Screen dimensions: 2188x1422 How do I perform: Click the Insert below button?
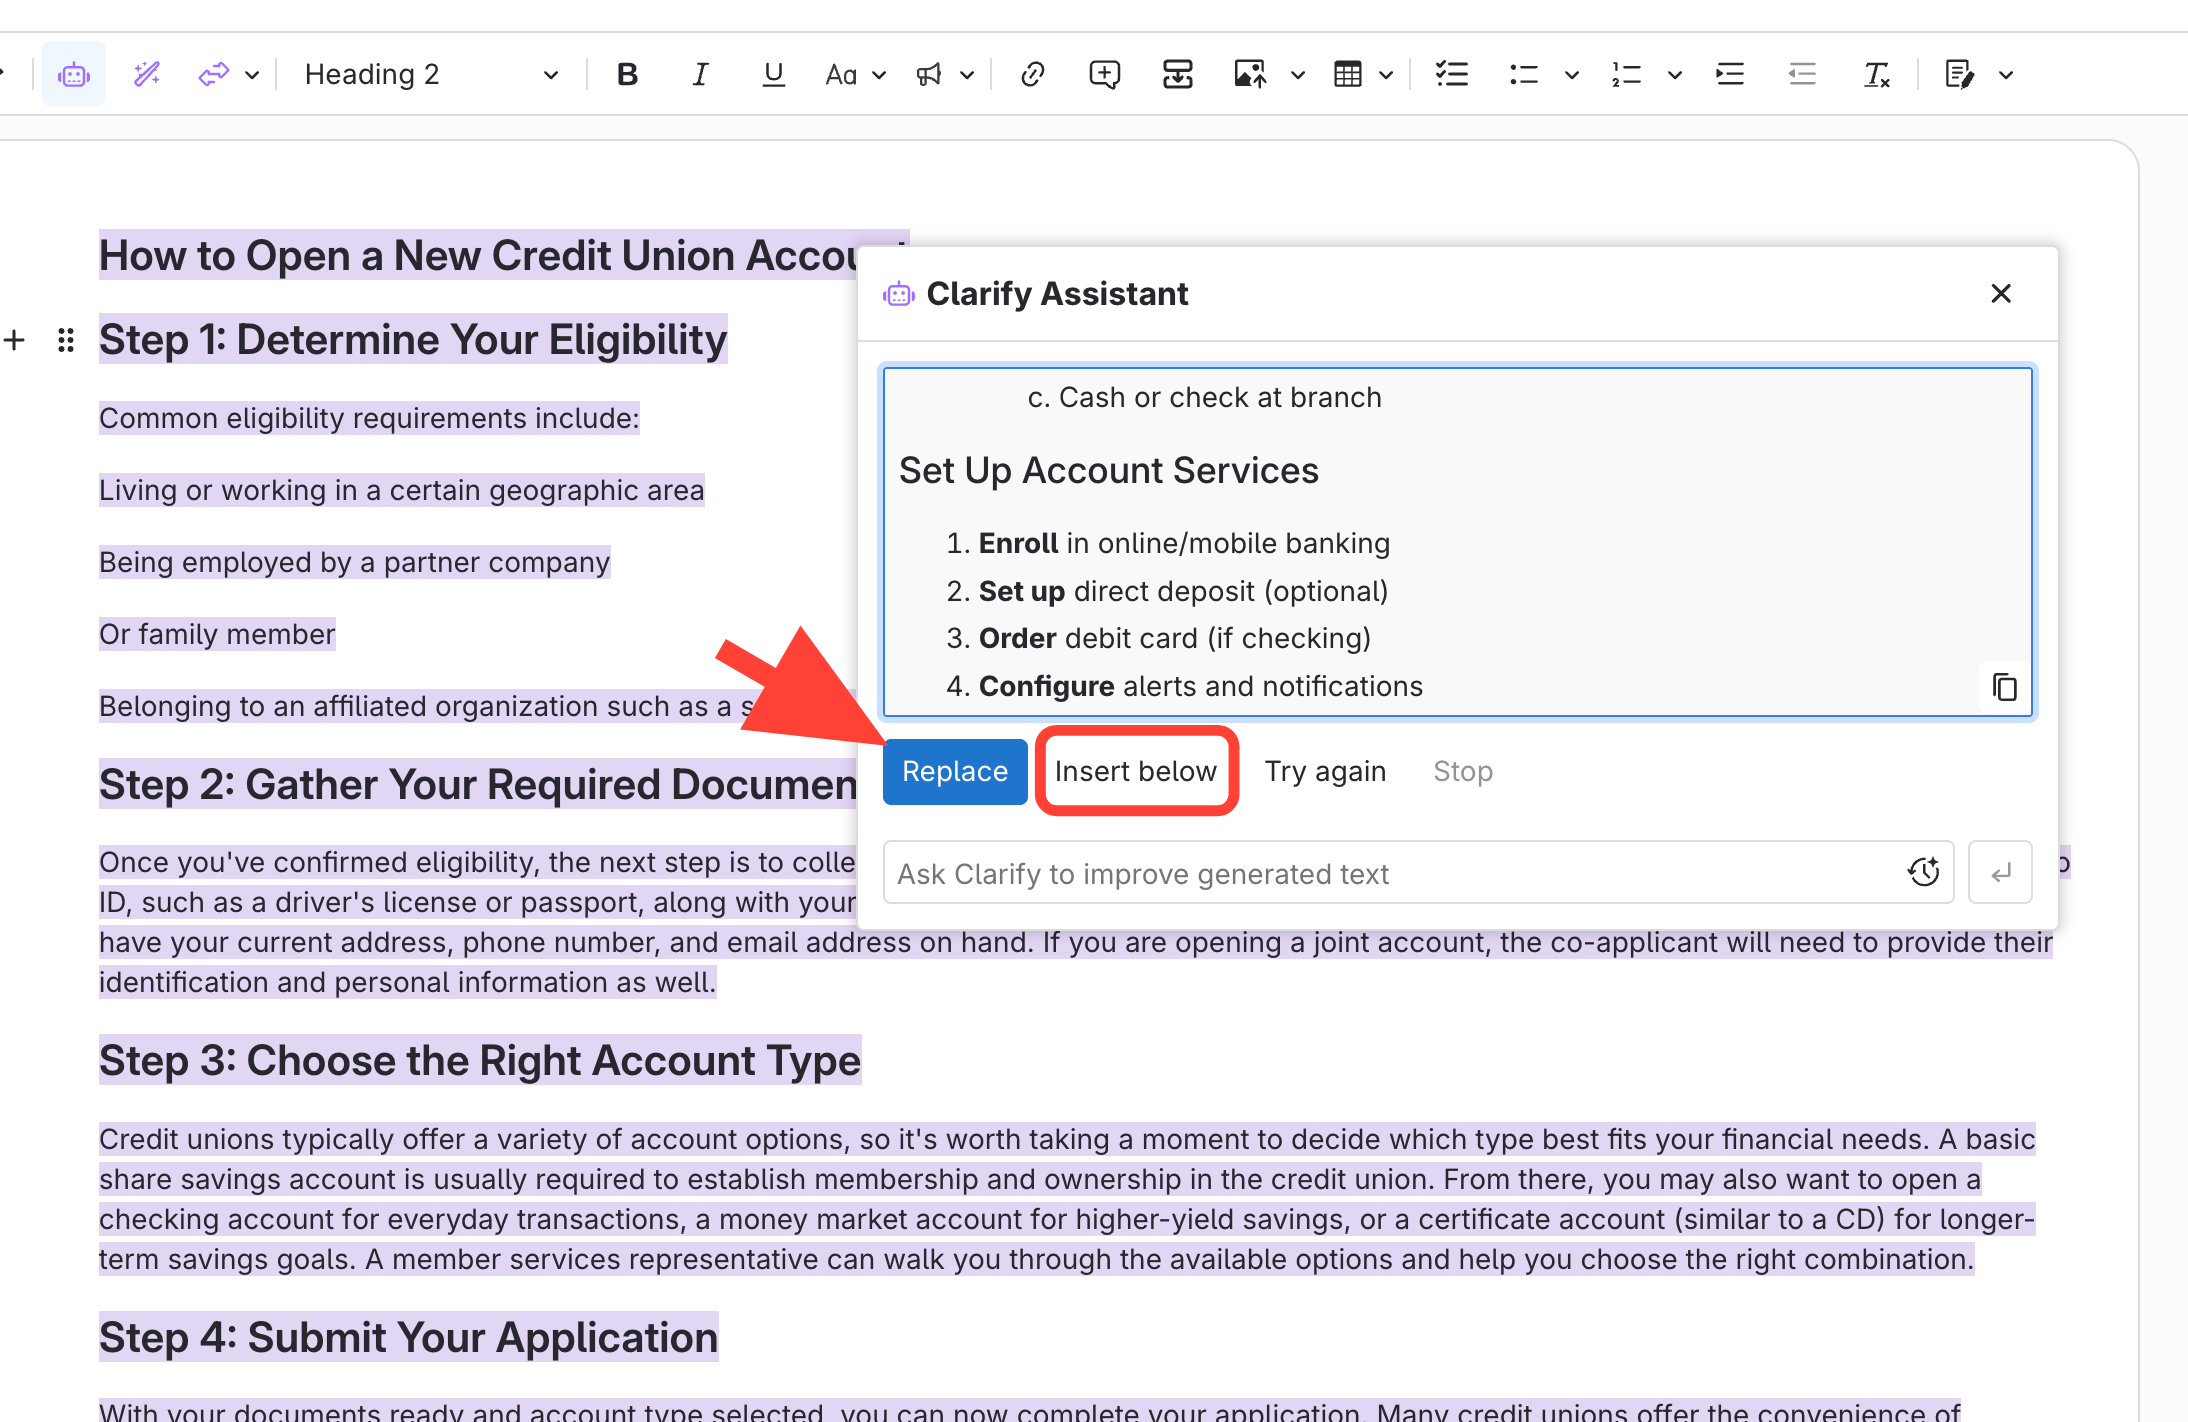pos(1136,771)
